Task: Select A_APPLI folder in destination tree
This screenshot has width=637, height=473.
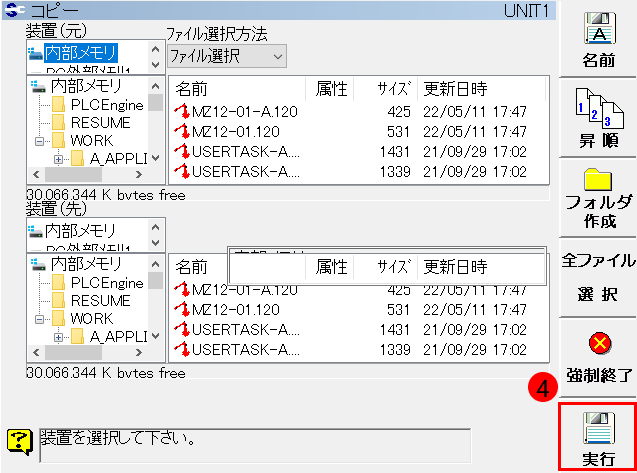Action: 118,337
